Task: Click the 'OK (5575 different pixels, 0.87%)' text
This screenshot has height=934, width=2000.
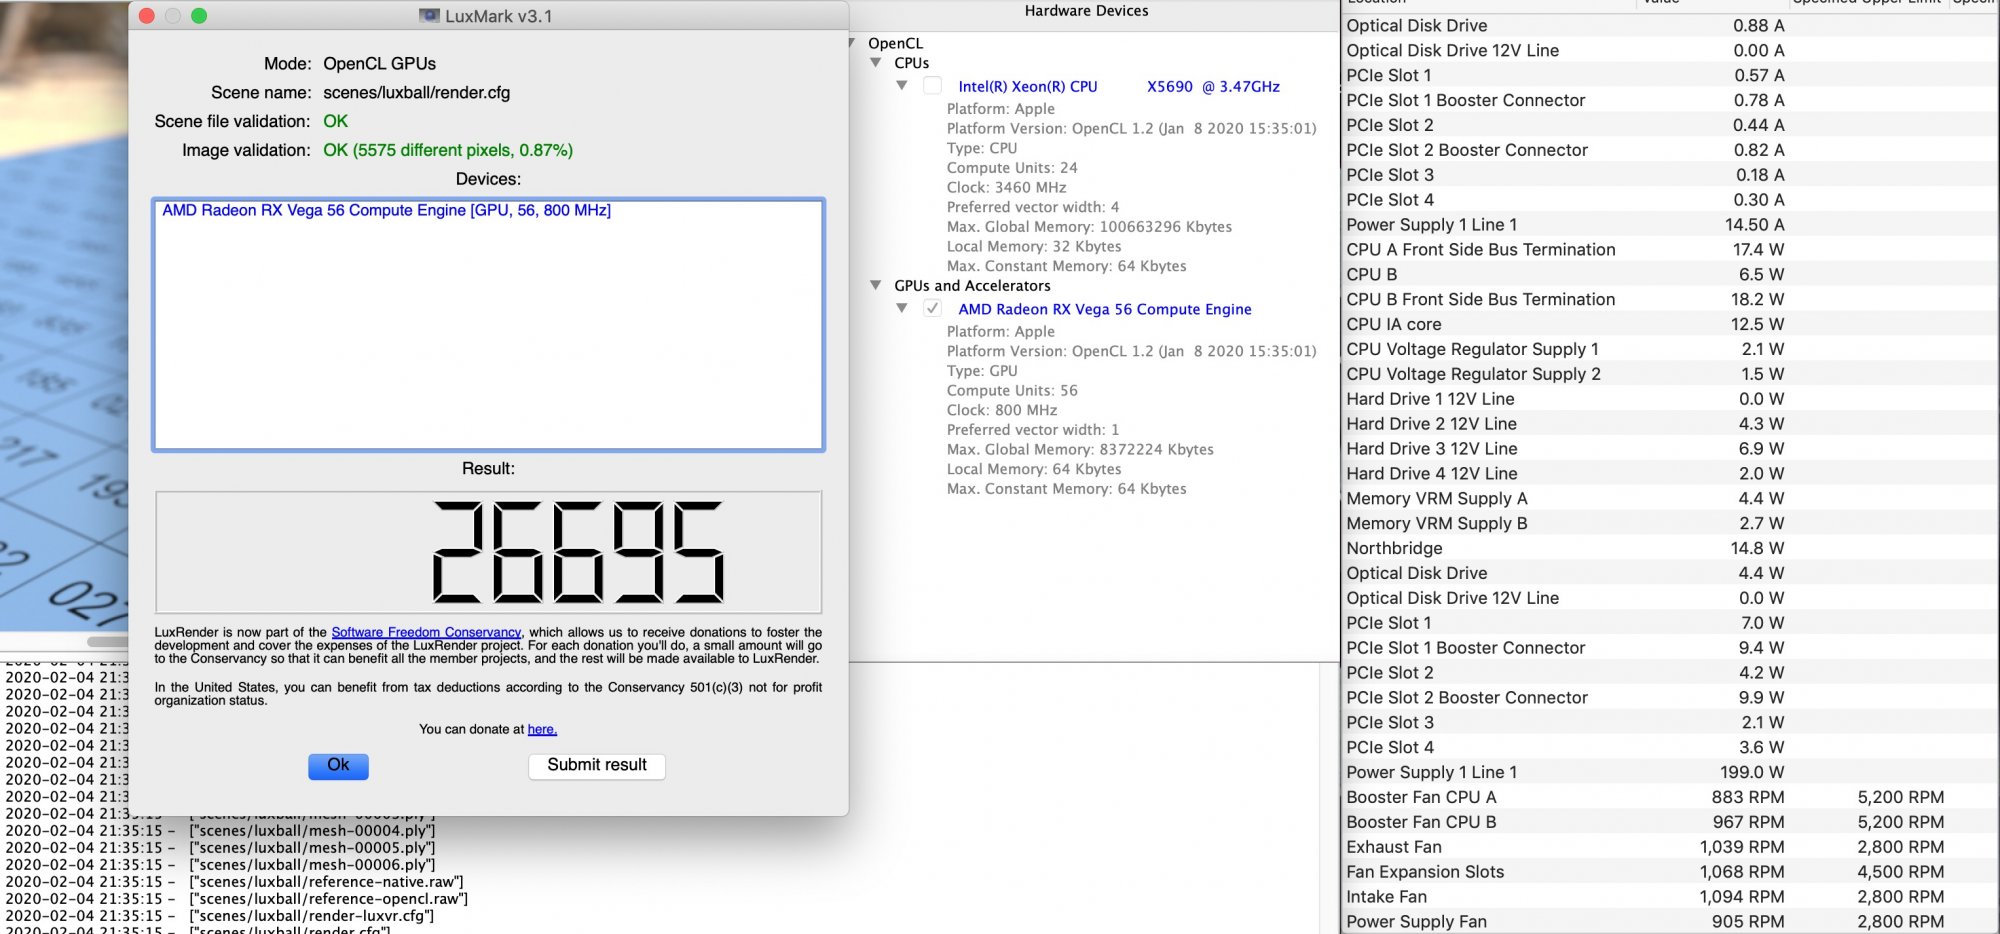Action: point(448,151)
